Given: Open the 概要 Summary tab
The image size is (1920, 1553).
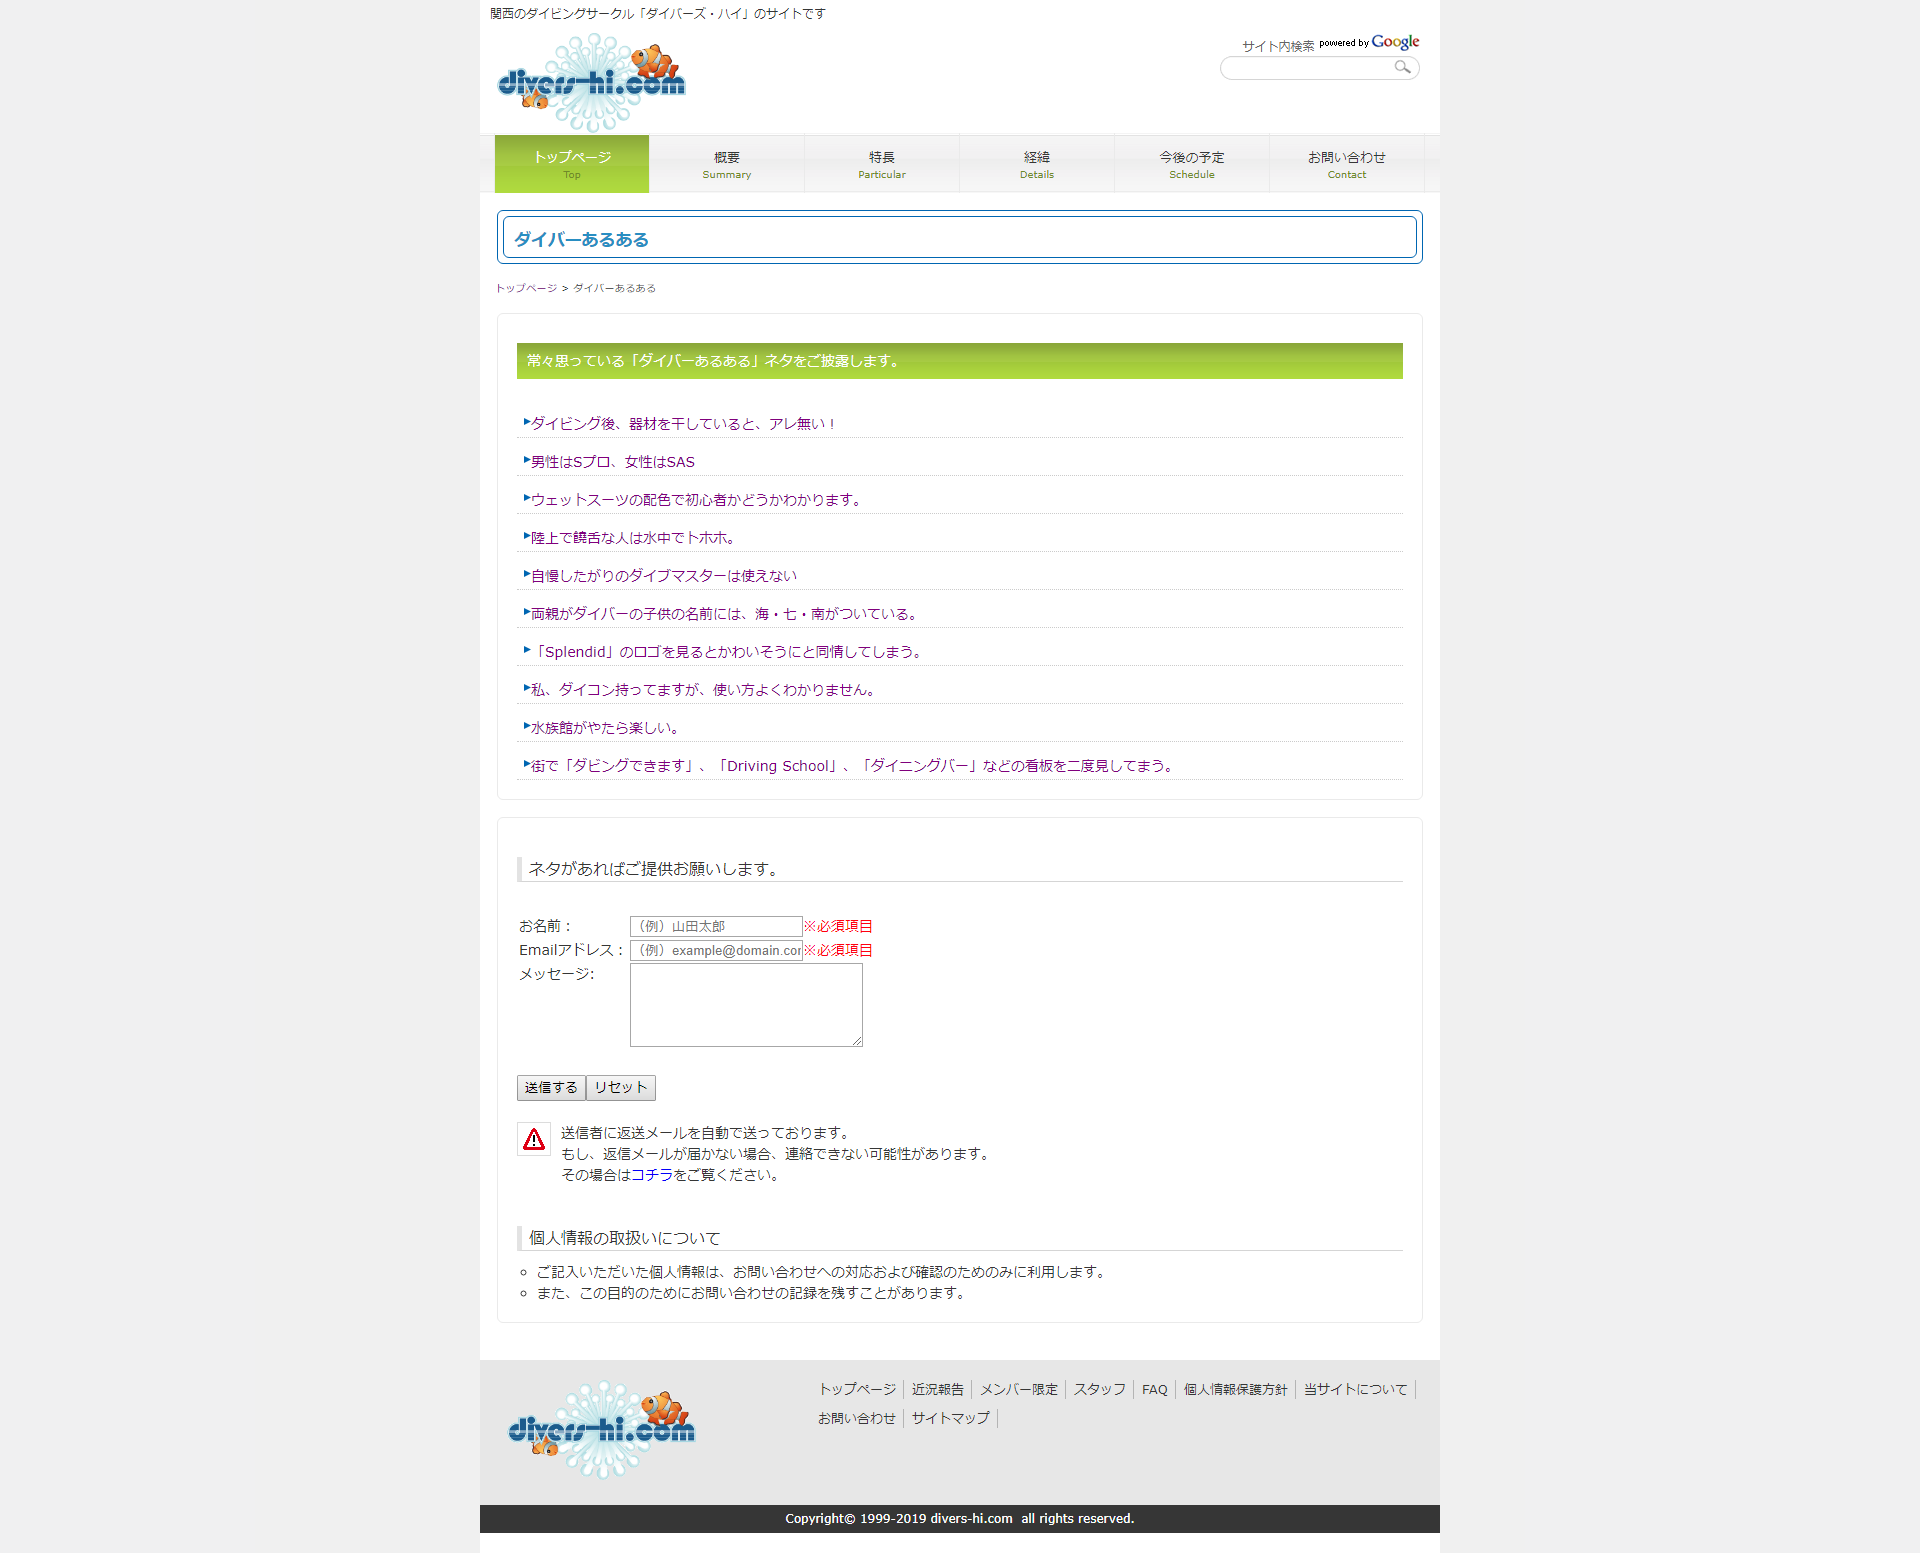Looking at the screenshot, I should click(727, 164).
